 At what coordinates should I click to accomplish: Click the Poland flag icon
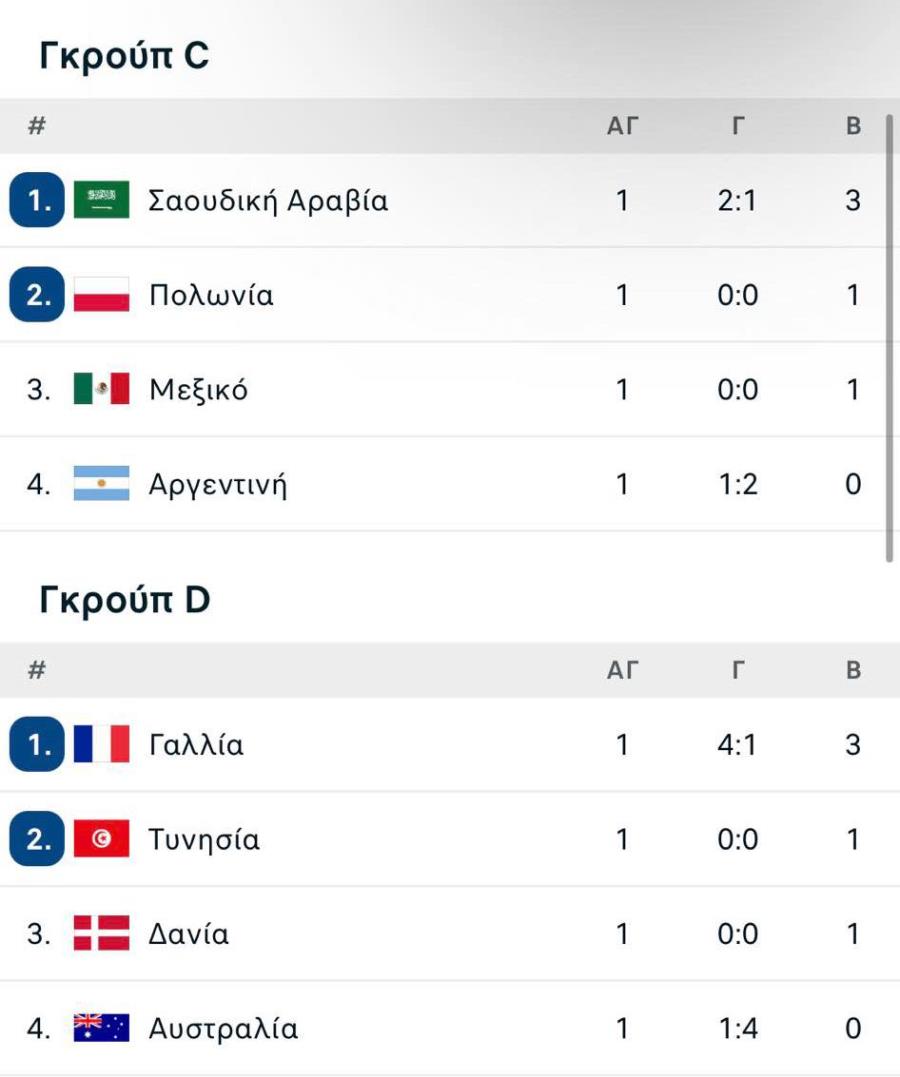coord(101,295)
